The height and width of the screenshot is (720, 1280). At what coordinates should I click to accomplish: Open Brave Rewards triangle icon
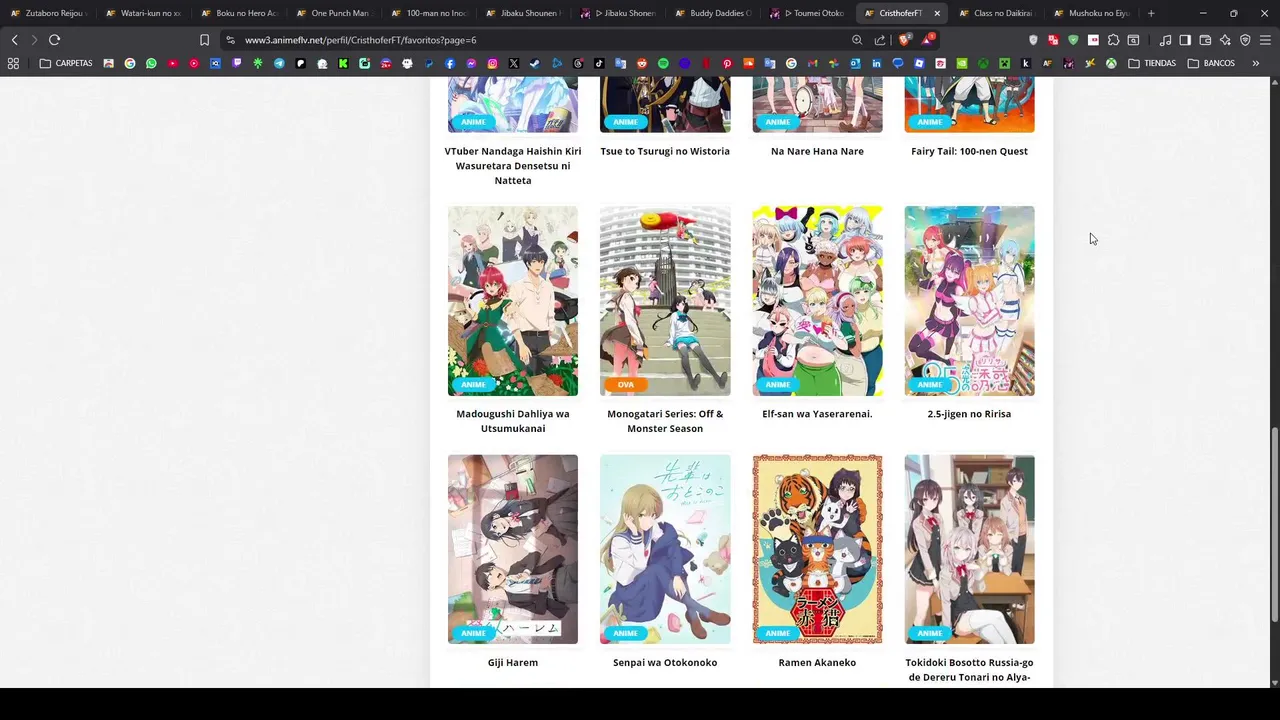click(928, 40)
